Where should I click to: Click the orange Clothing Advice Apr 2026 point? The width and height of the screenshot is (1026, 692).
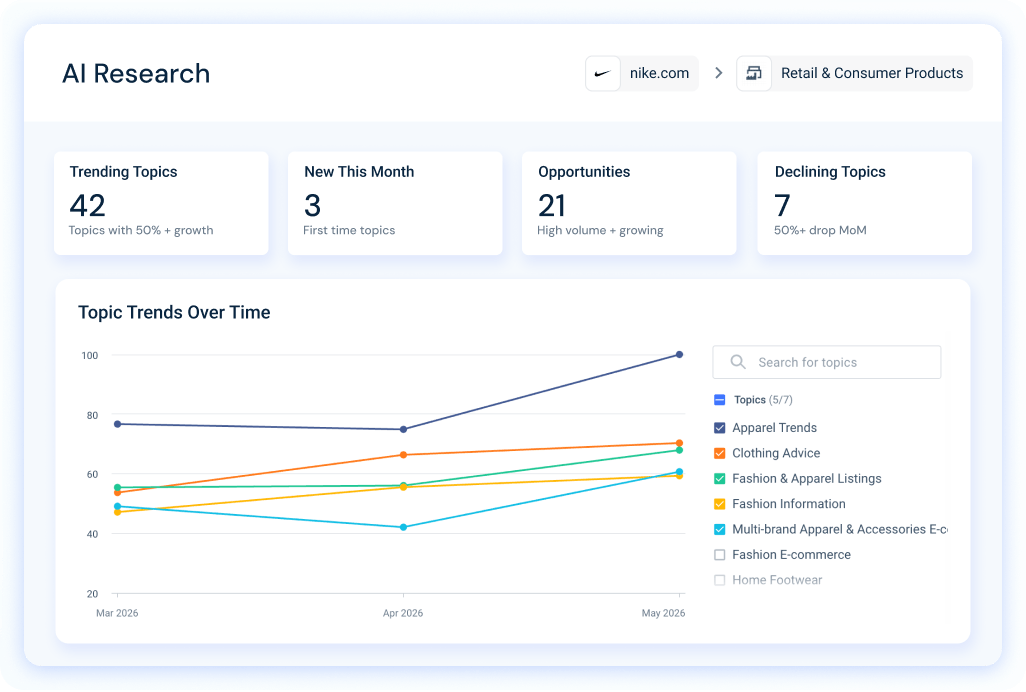click(x=403, y=455)
